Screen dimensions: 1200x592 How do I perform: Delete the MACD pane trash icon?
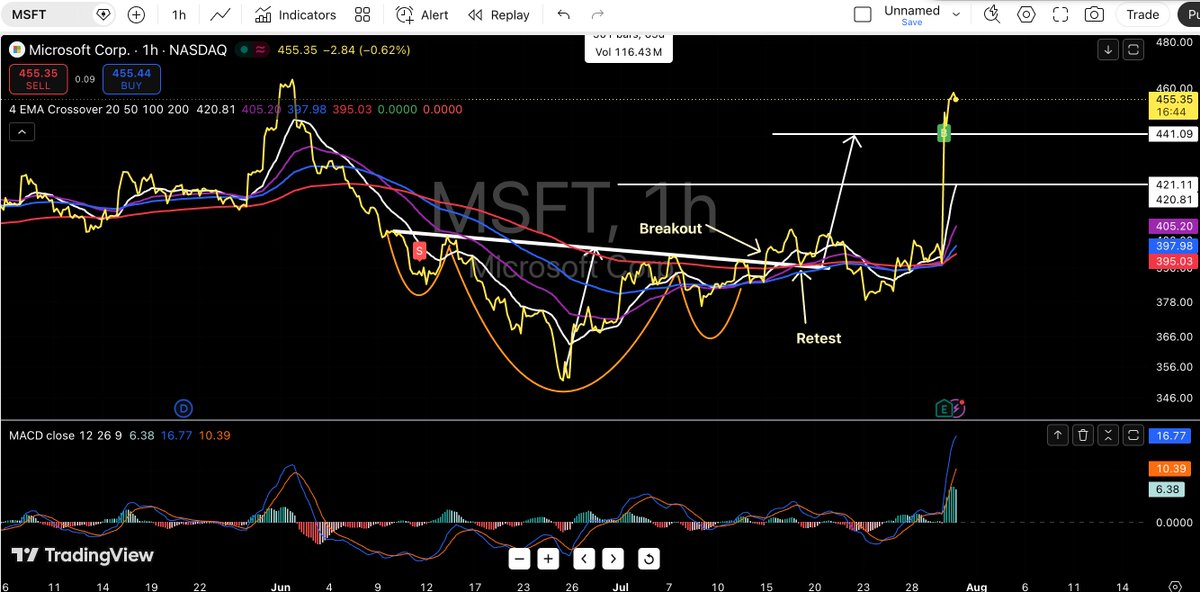point(1083,435)
